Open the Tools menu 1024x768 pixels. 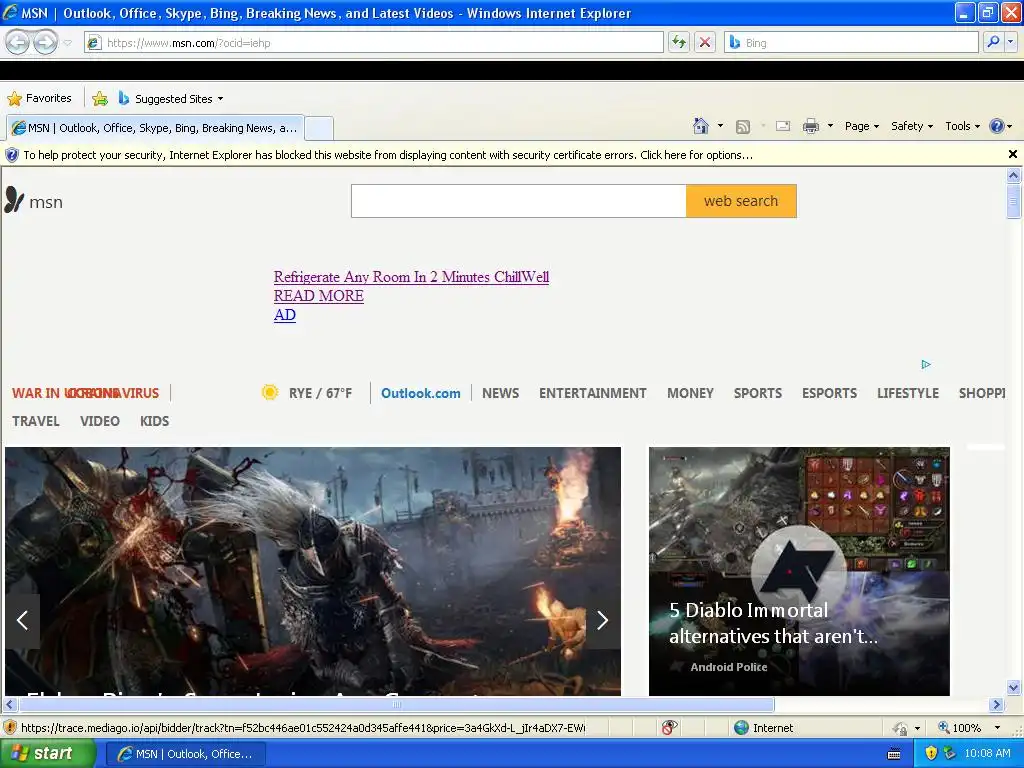(x=962, y=126)
